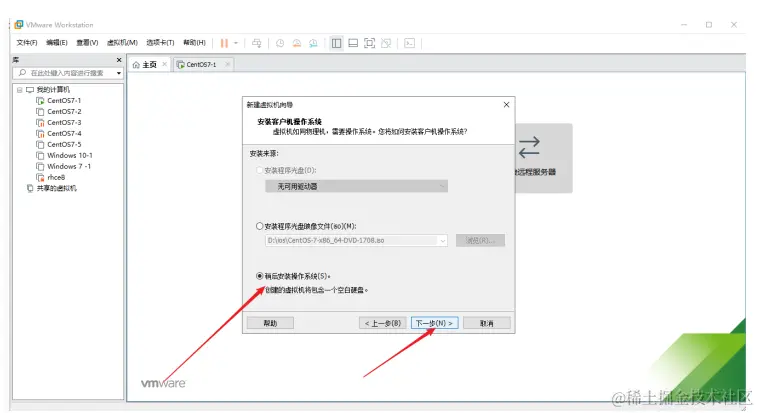Select CentOS7-2 in the library tree

point(64,111)
